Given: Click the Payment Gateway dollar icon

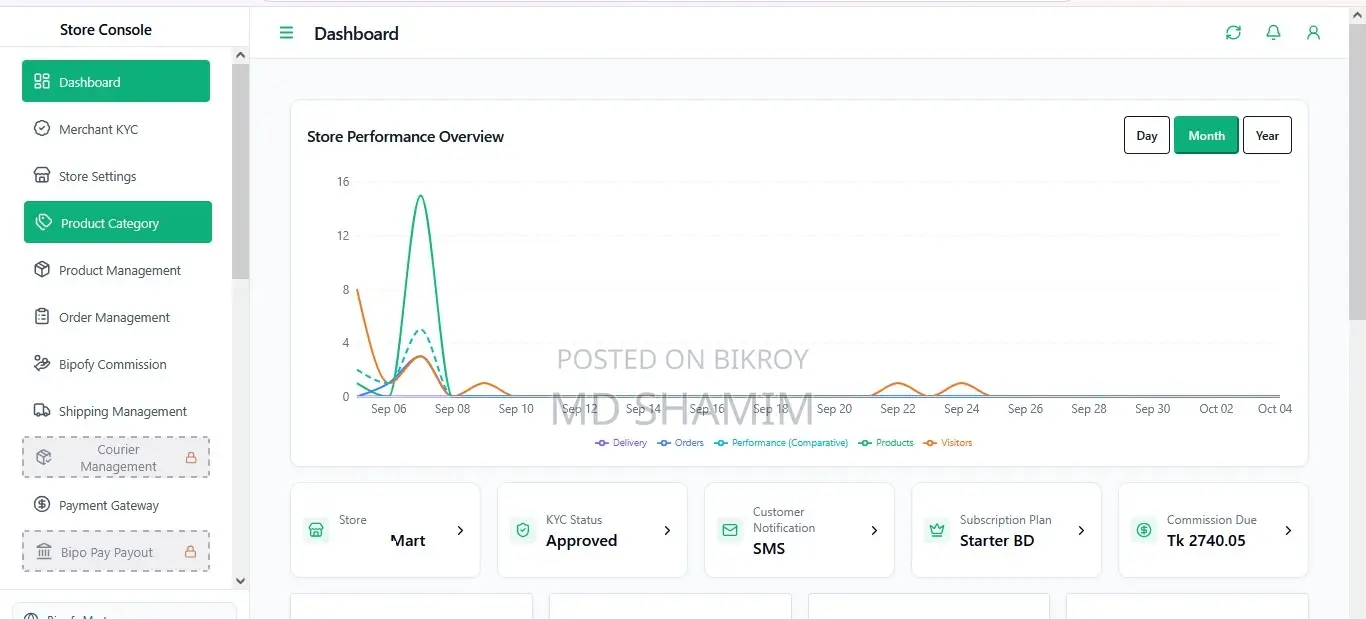Looking at the screenshot, I should 42,505.
